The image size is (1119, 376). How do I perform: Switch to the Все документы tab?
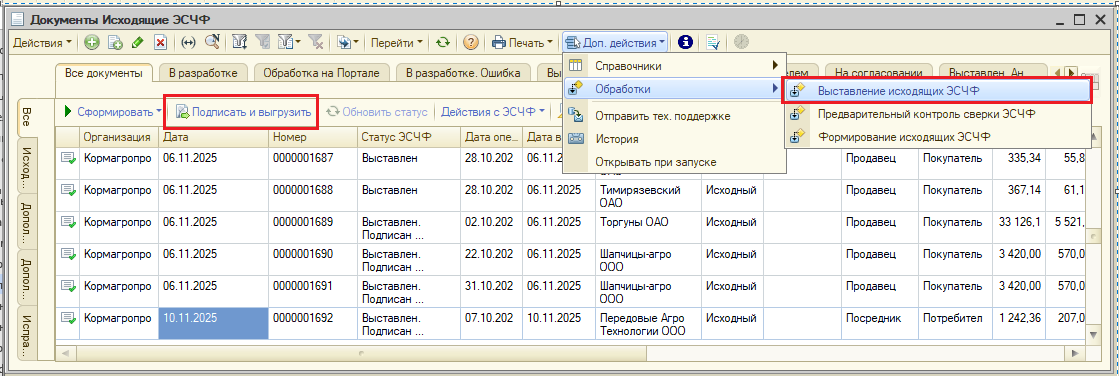click(103, 72)
